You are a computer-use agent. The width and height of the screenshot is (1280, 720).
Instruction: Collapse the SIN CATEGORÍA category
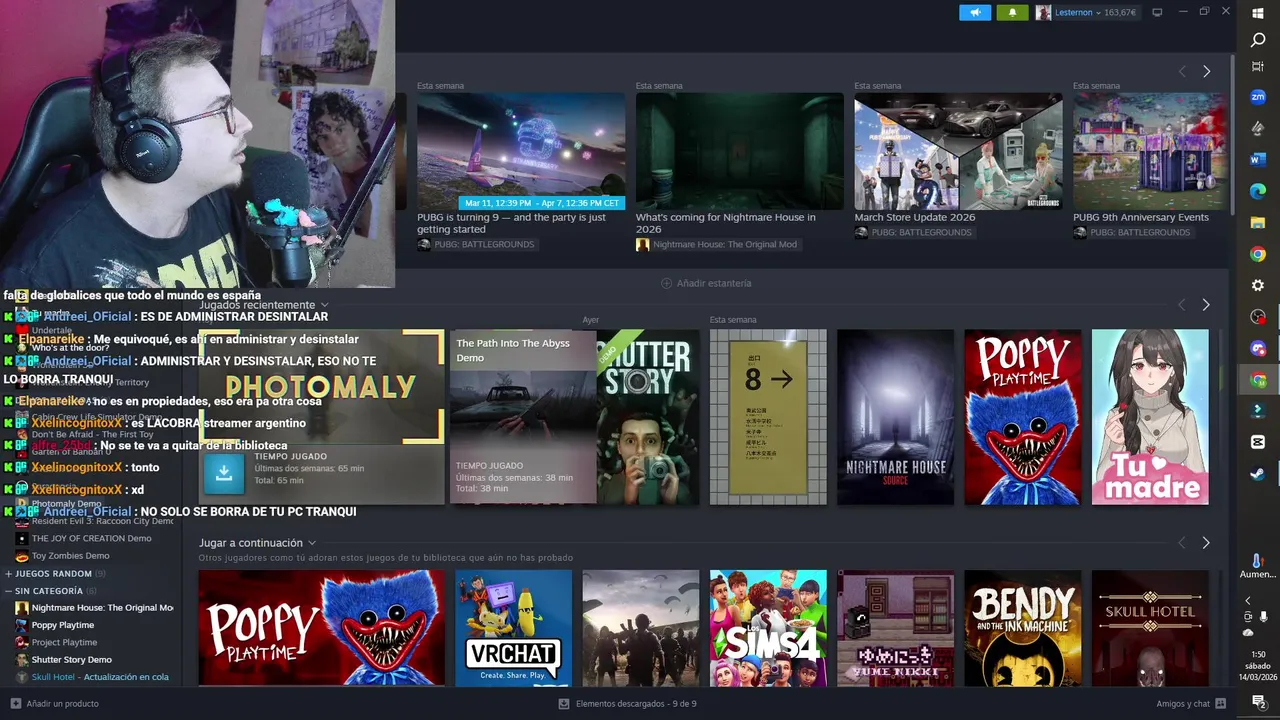point(8,591)
